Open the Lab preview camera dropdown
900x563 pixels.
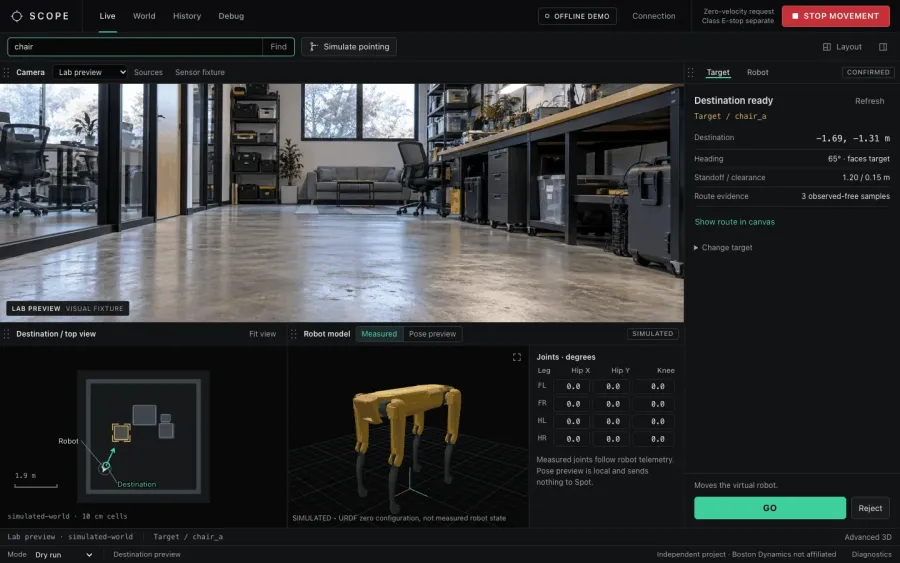(91, 72)
